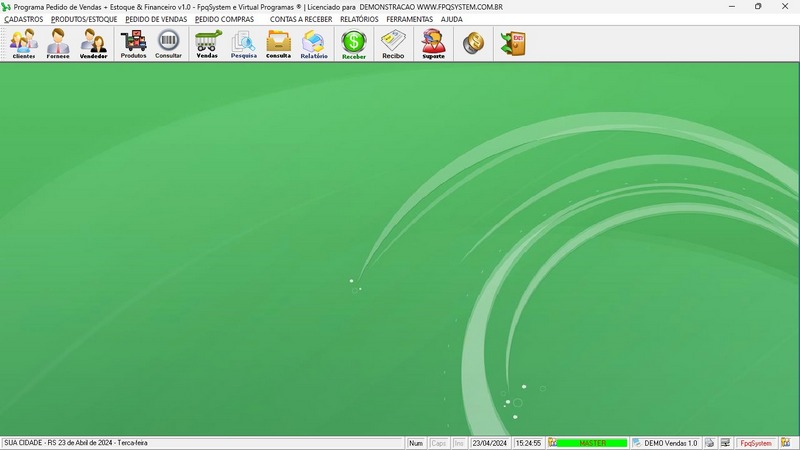
Task: Open the AJUDA menu
Action: coord(452,19)
